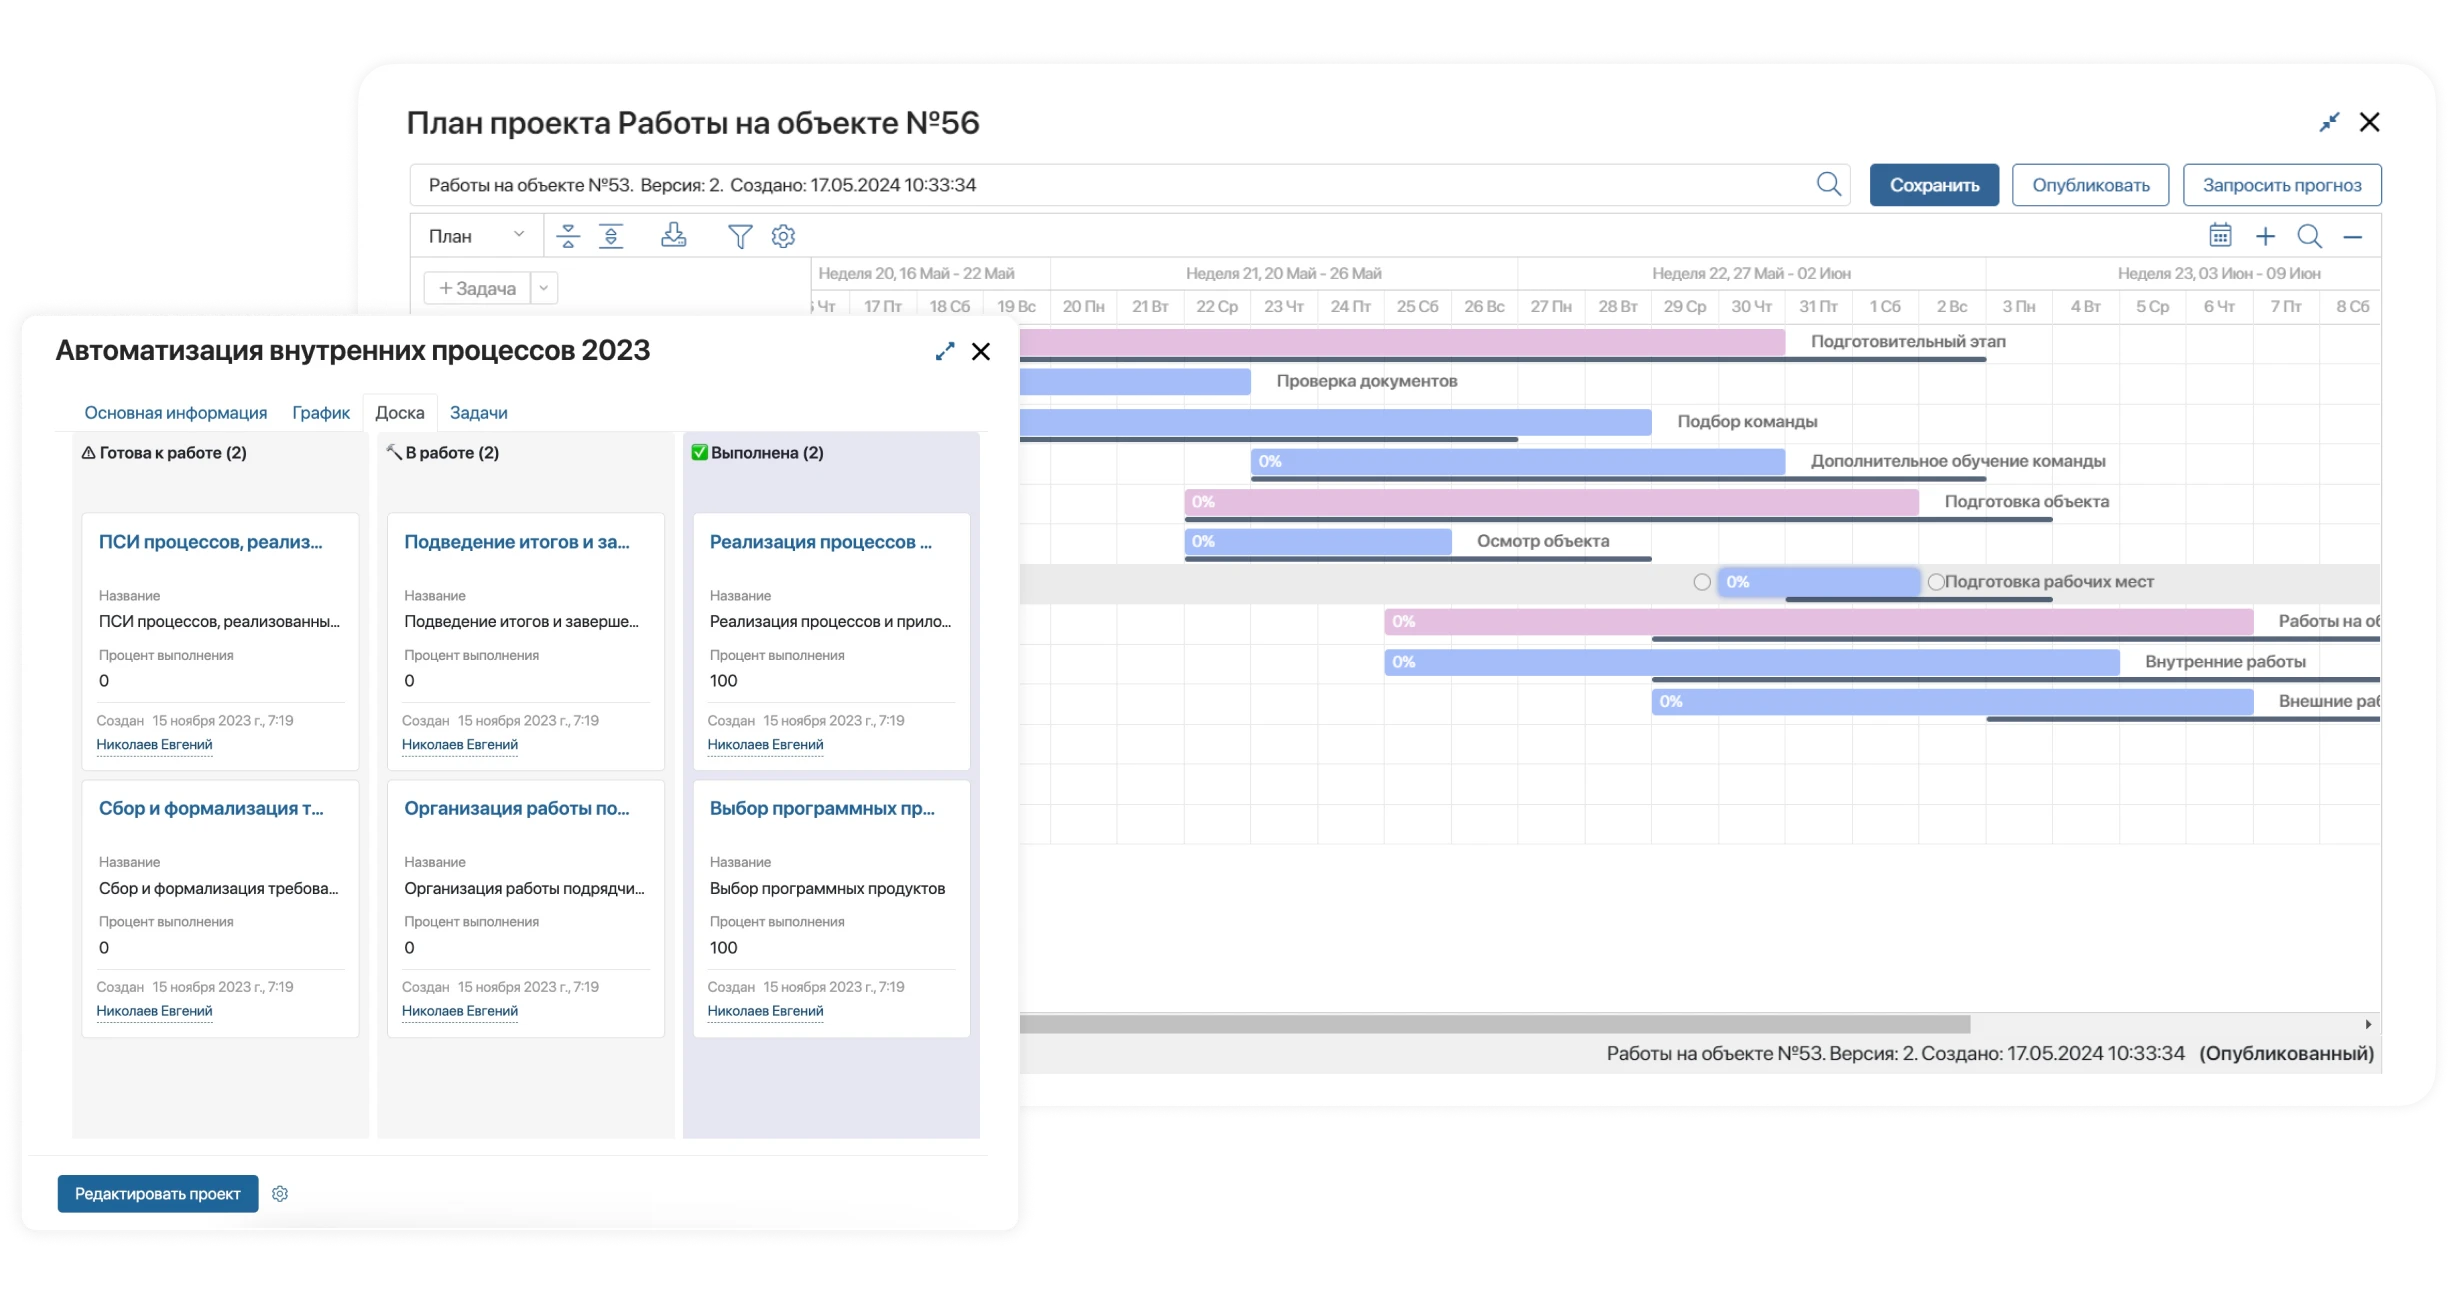Image resolution: width=2456 pixels, height=1296 pixels.
Task: Click right link circle of Подготовка рабочих мест
Action: (1936, 582)
